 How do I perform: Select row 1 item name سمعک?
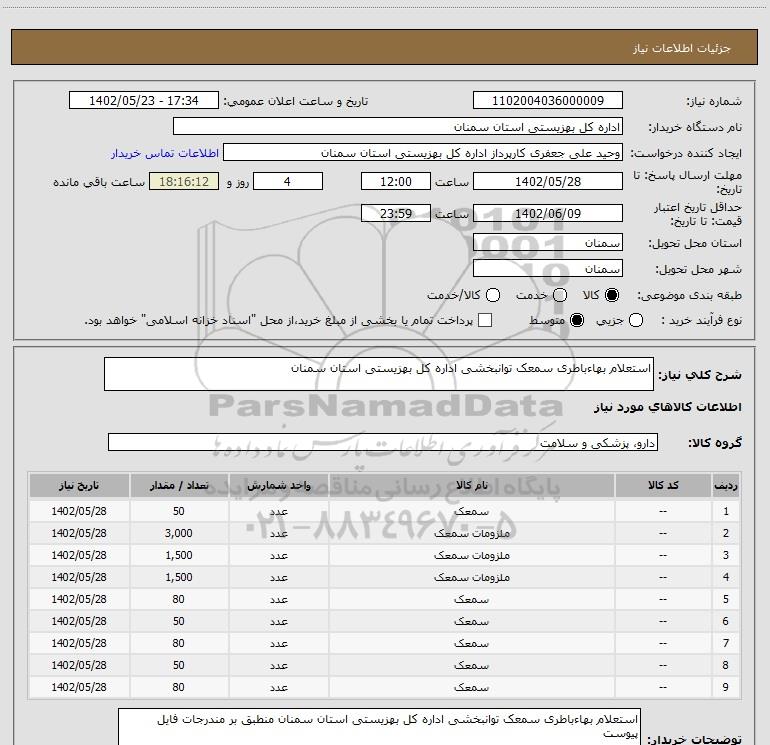(471, 511)
